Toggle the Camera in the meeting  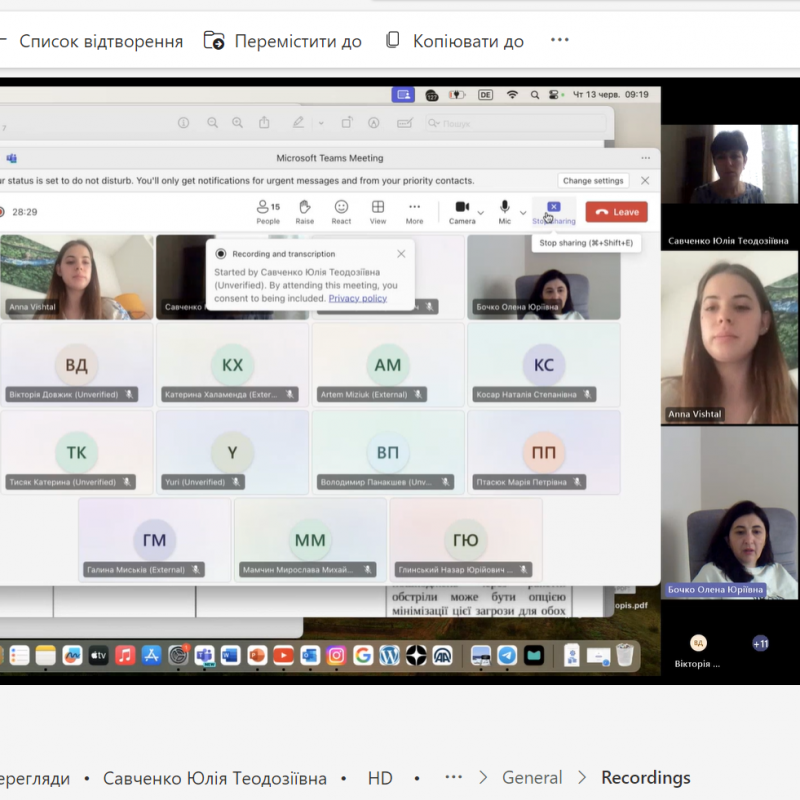point(462,212)
